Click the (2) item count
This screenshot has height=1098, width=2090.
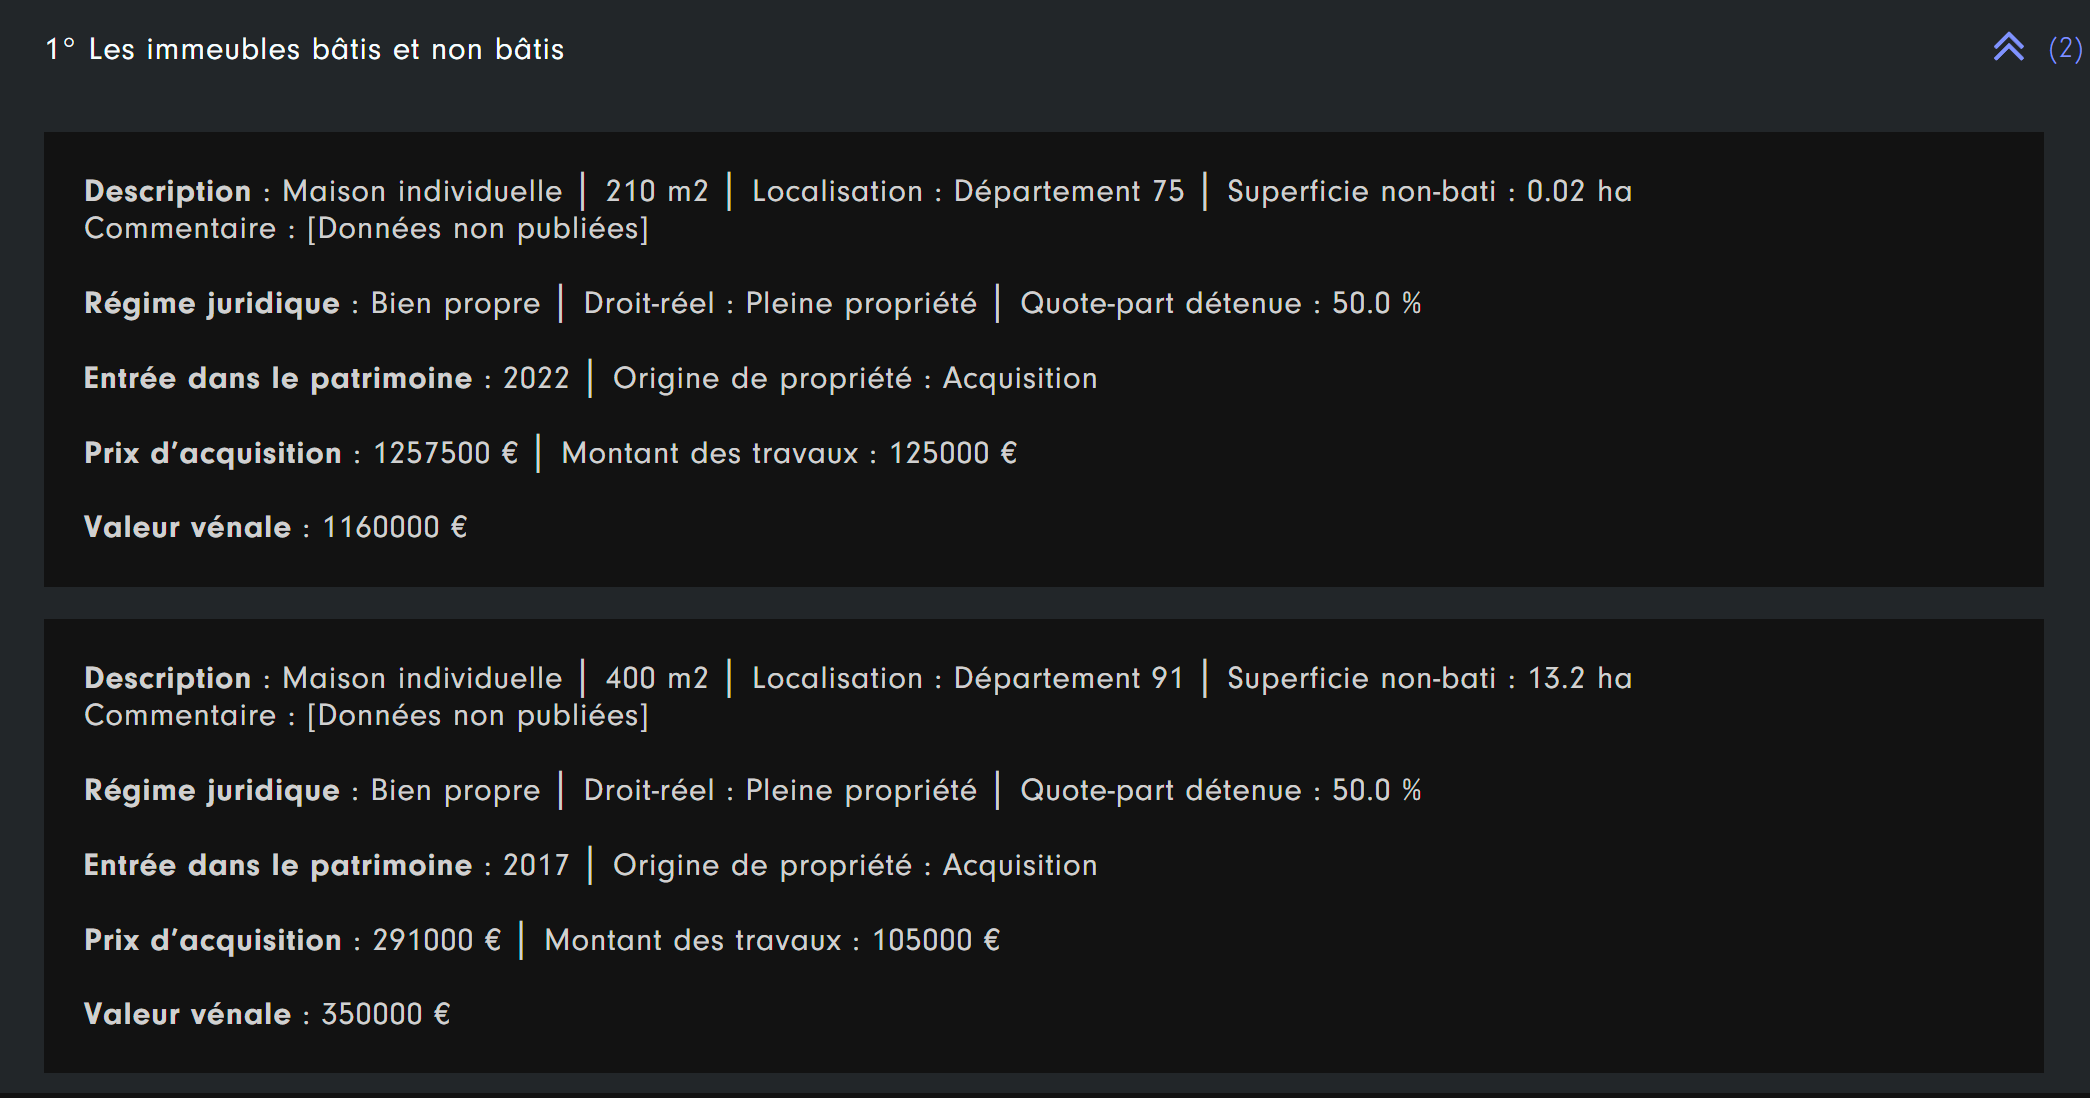tap(2065, 48)
